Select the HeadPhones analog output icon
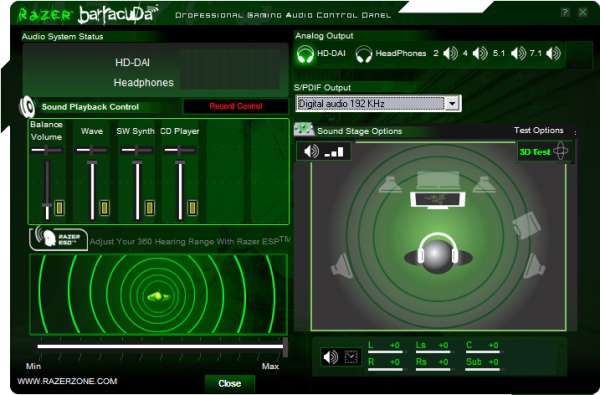The image size is (600, 395). click(x=364, y=54)
